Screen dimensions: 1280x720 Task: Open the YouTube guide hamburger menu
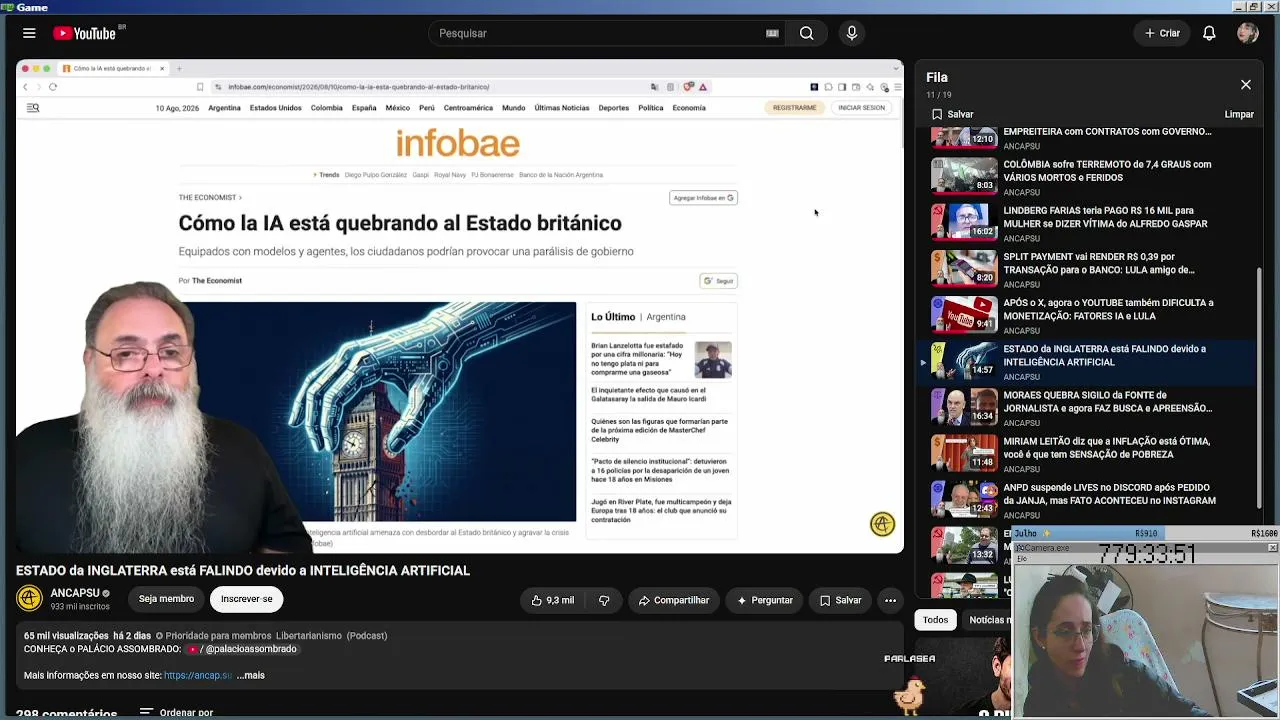[29, 33]
